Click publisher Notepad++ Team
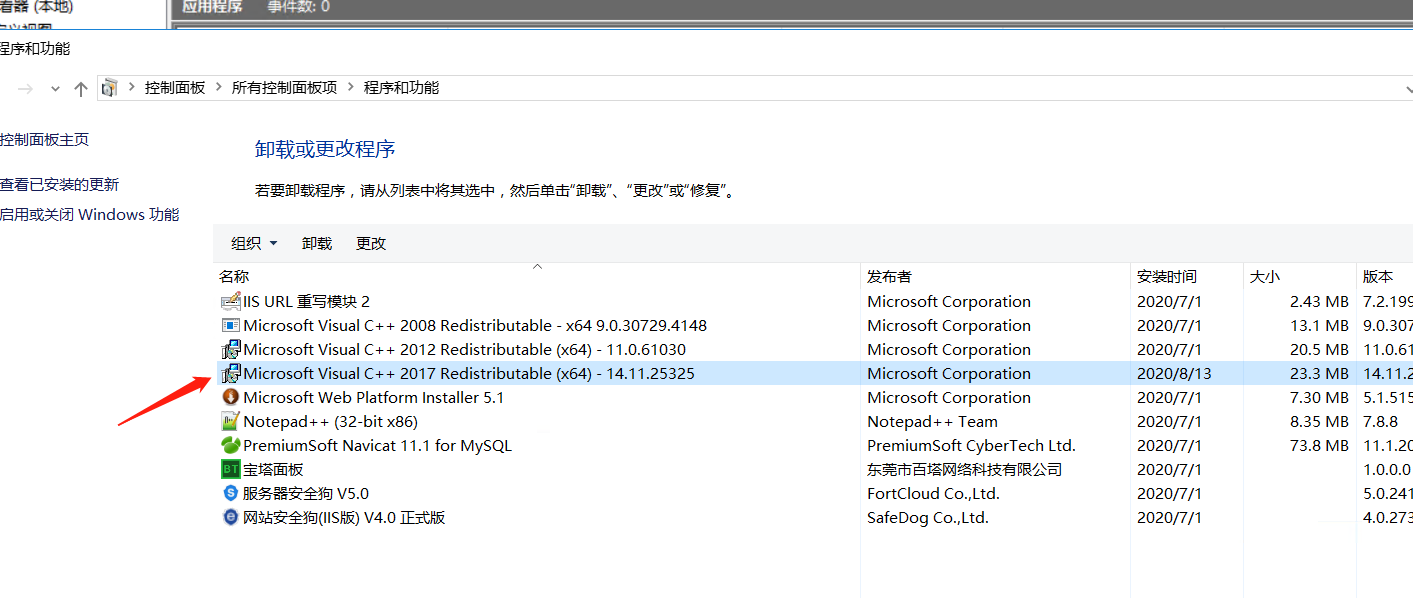 coord(932,421)
